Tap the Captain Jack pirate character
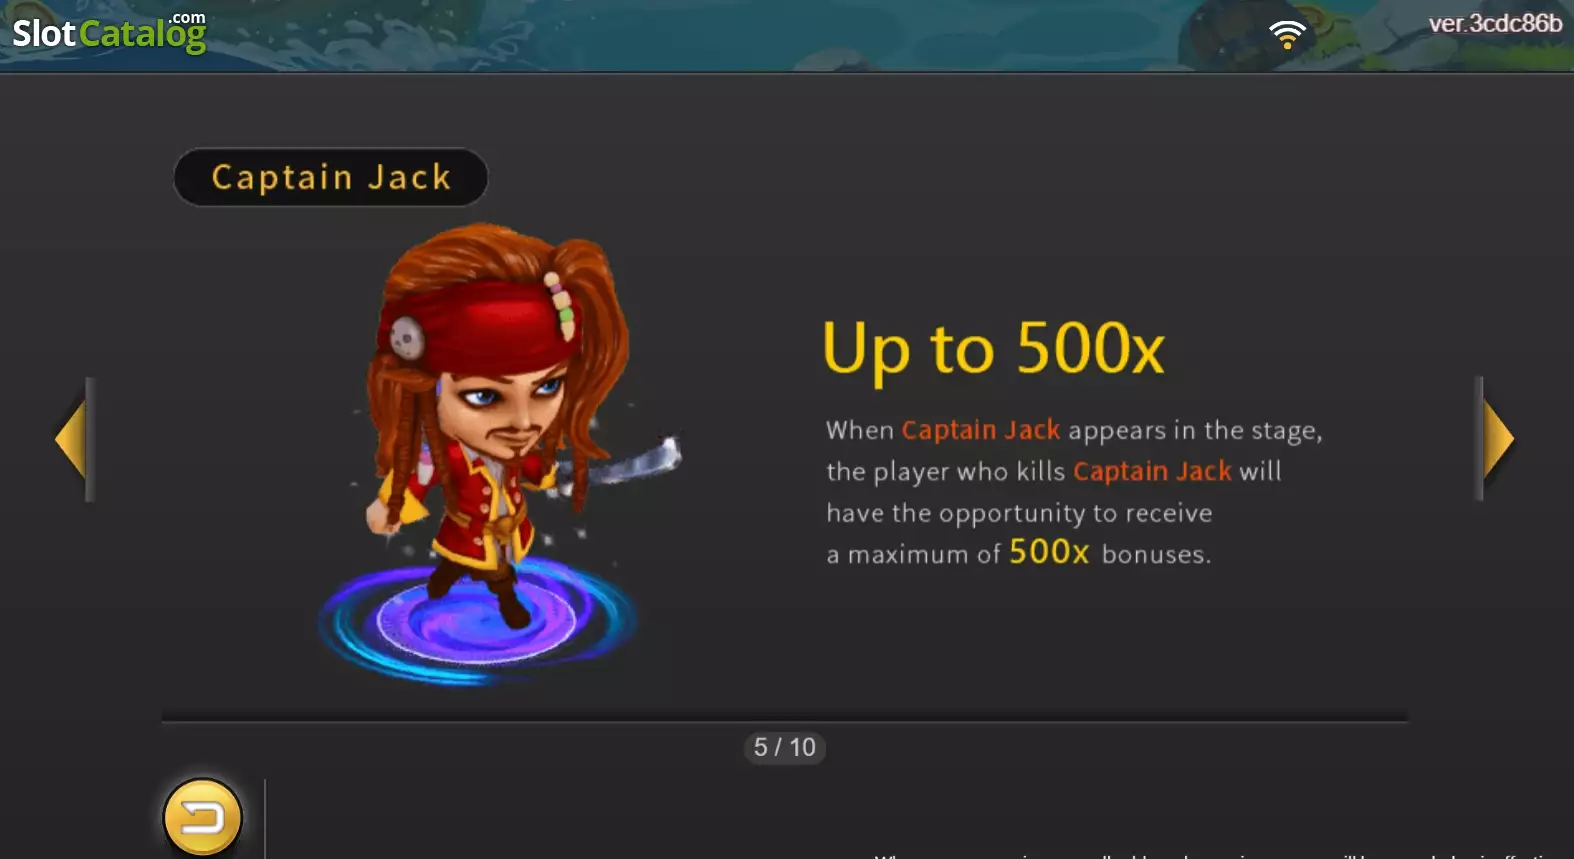The width and height of the screenshot is (1574, 859). tap(500, 420)
